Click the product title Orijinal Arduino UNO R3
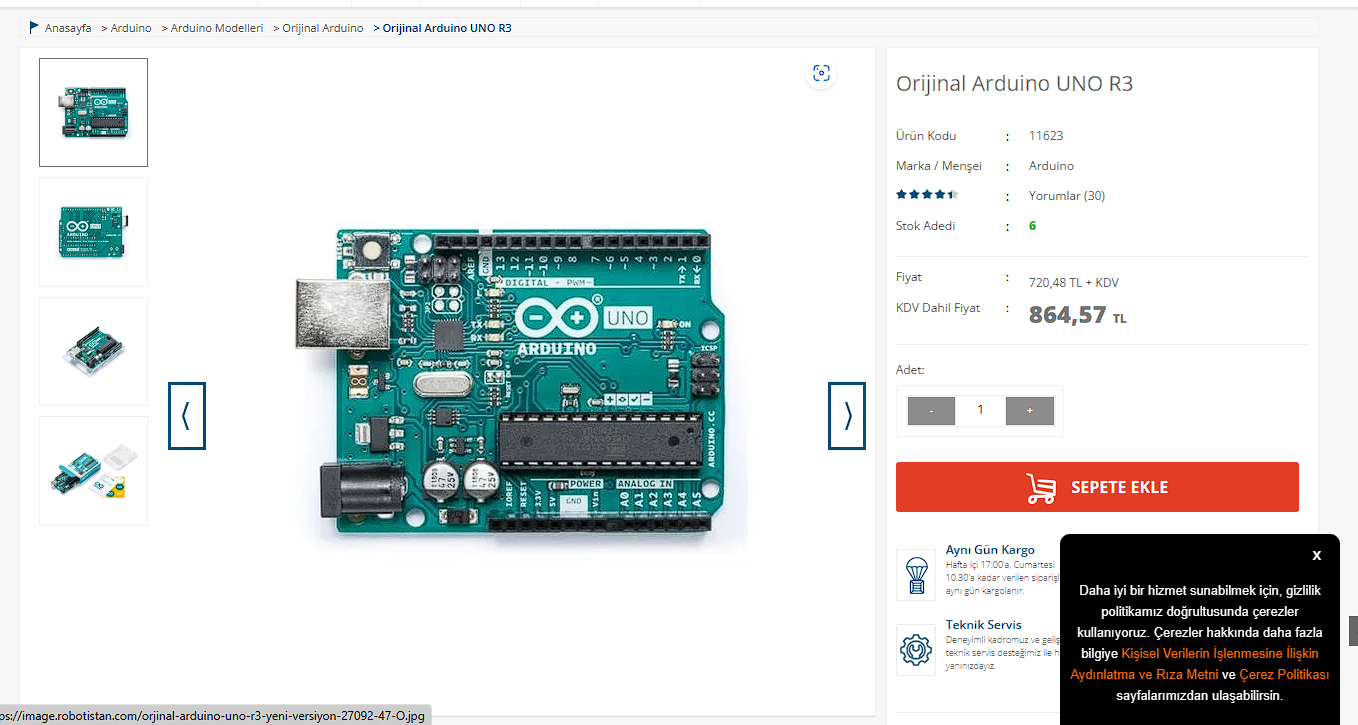This screenshot has height=725, width=1358. coord(1014,83)
